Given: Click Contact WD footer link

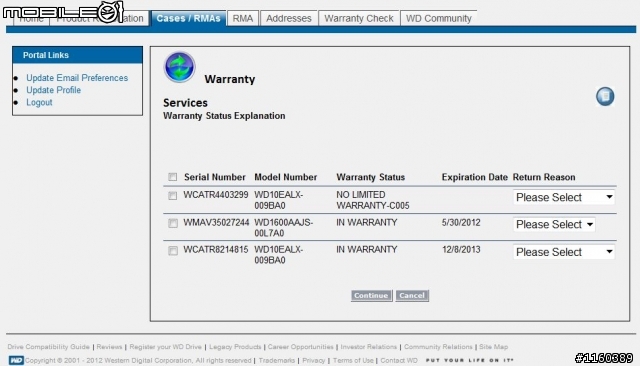Looking at the screenshot, I should tap(399, 361).
